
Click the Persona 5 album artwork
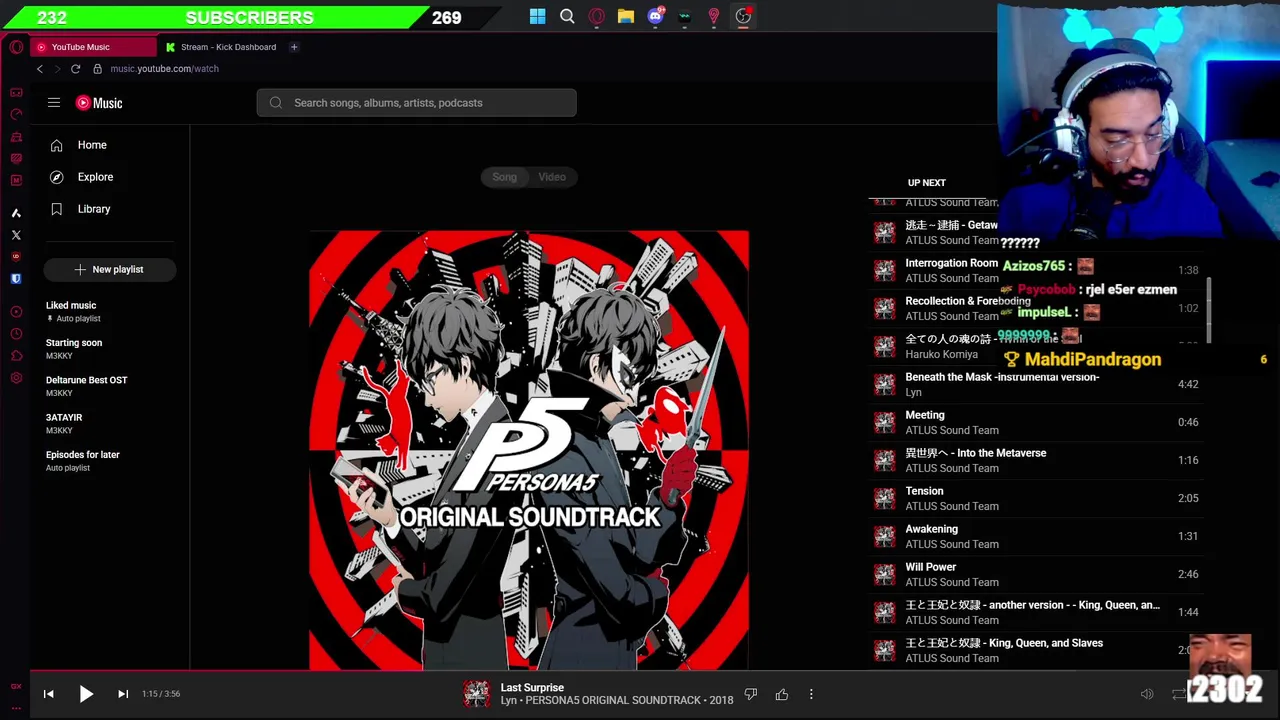pos(528,450)
